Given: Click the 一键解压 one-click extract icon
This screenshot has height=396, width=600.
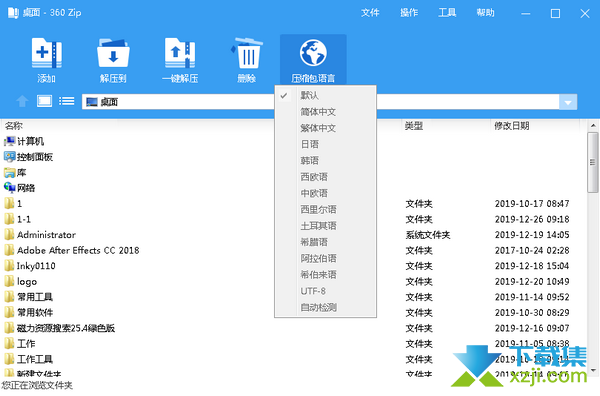Looking at the screenshot, I should [x=180, y=53].
